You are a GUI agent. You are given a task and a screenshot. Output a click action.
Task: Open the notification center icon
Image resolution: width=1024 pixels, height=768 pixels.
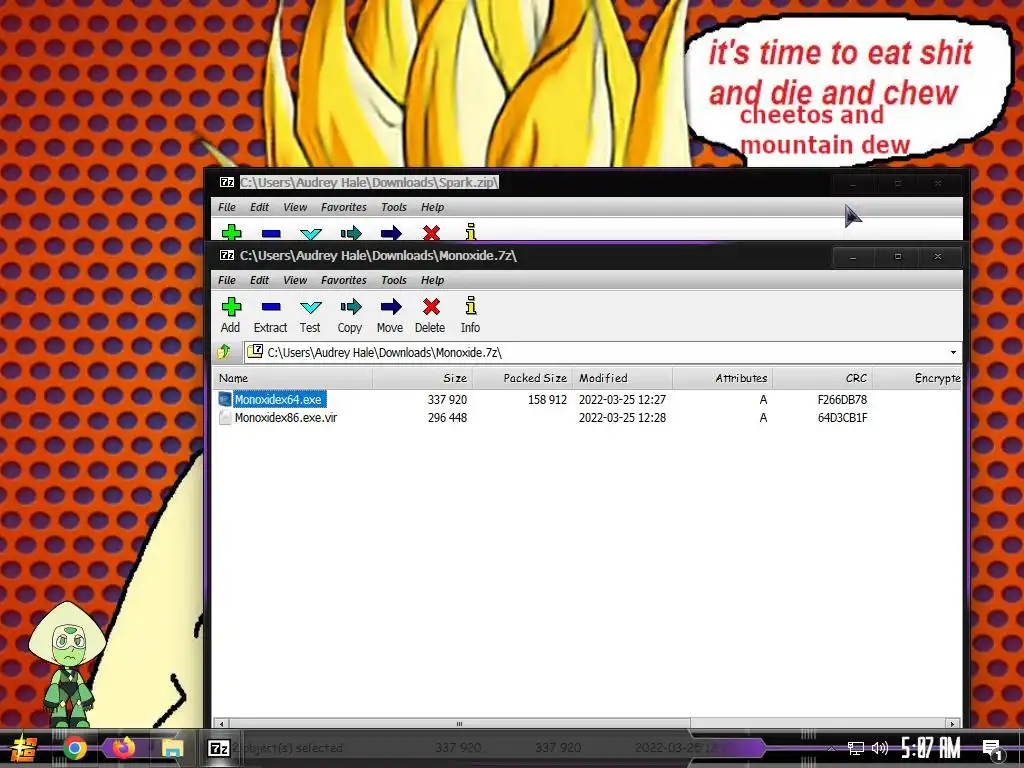coord(993,750)
